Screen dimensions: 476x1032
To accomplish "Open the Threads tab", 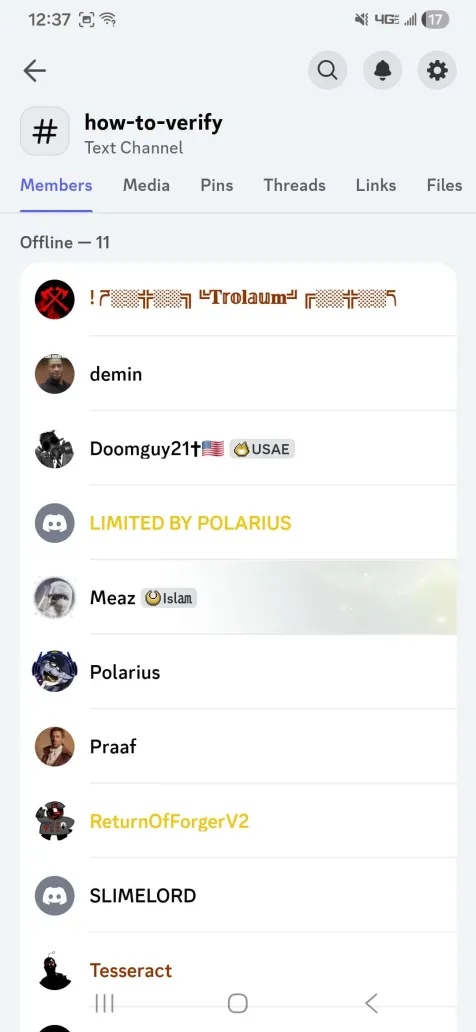I will point(294,186).
